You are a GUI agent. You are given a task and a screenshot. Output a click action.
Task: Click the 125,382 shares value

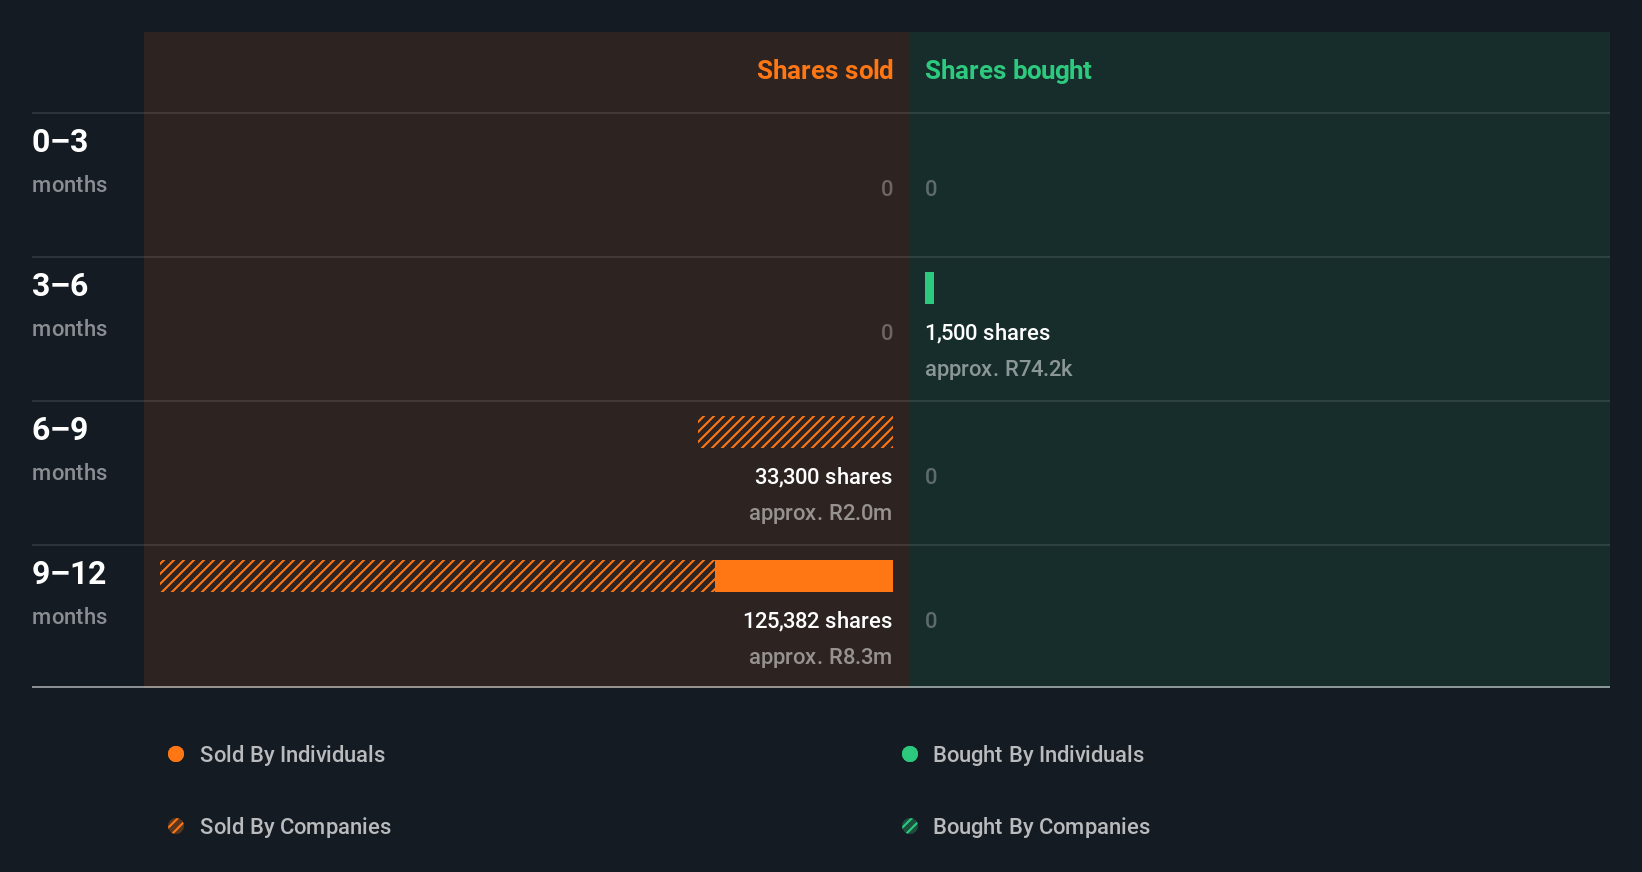817,620
